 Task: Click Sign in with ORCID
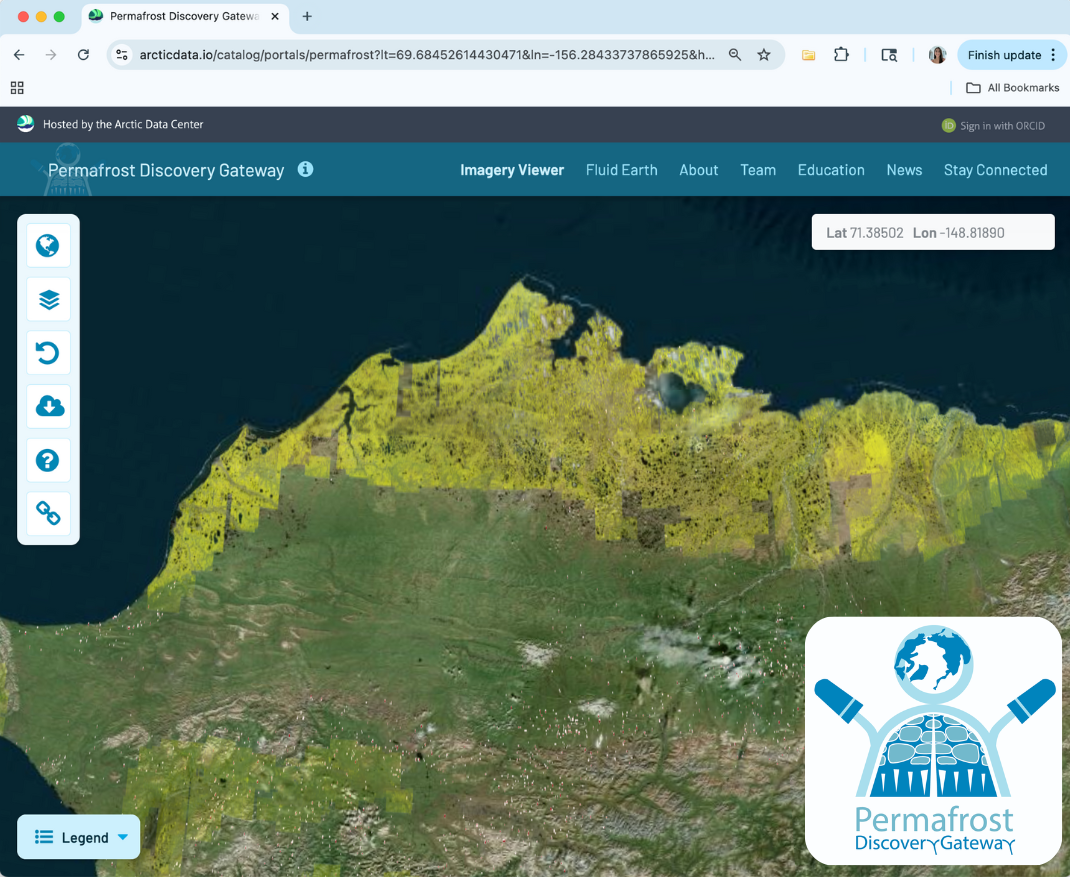point(1003,125)
